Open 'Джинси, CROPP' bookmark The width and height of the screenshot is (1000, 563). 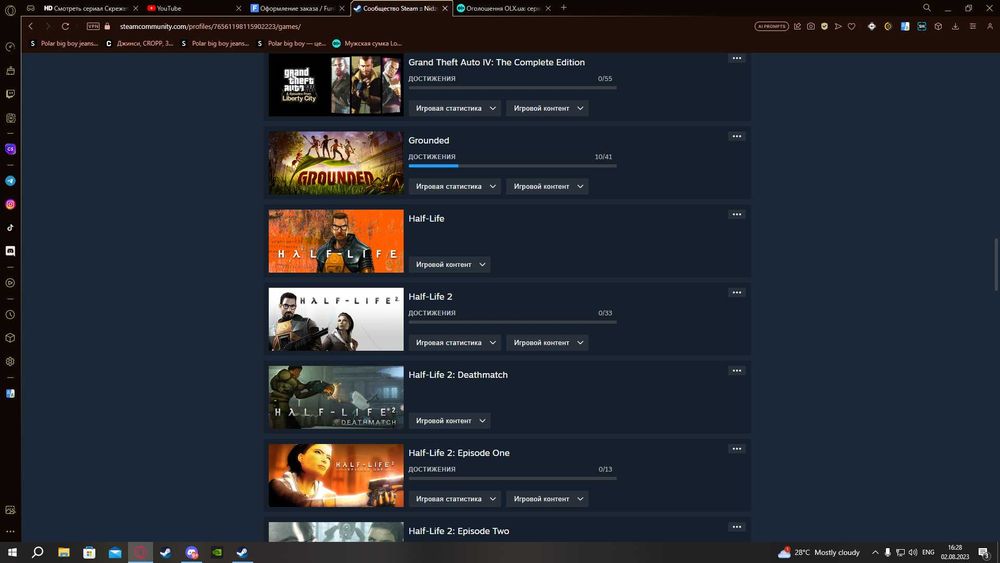point(140,43)
